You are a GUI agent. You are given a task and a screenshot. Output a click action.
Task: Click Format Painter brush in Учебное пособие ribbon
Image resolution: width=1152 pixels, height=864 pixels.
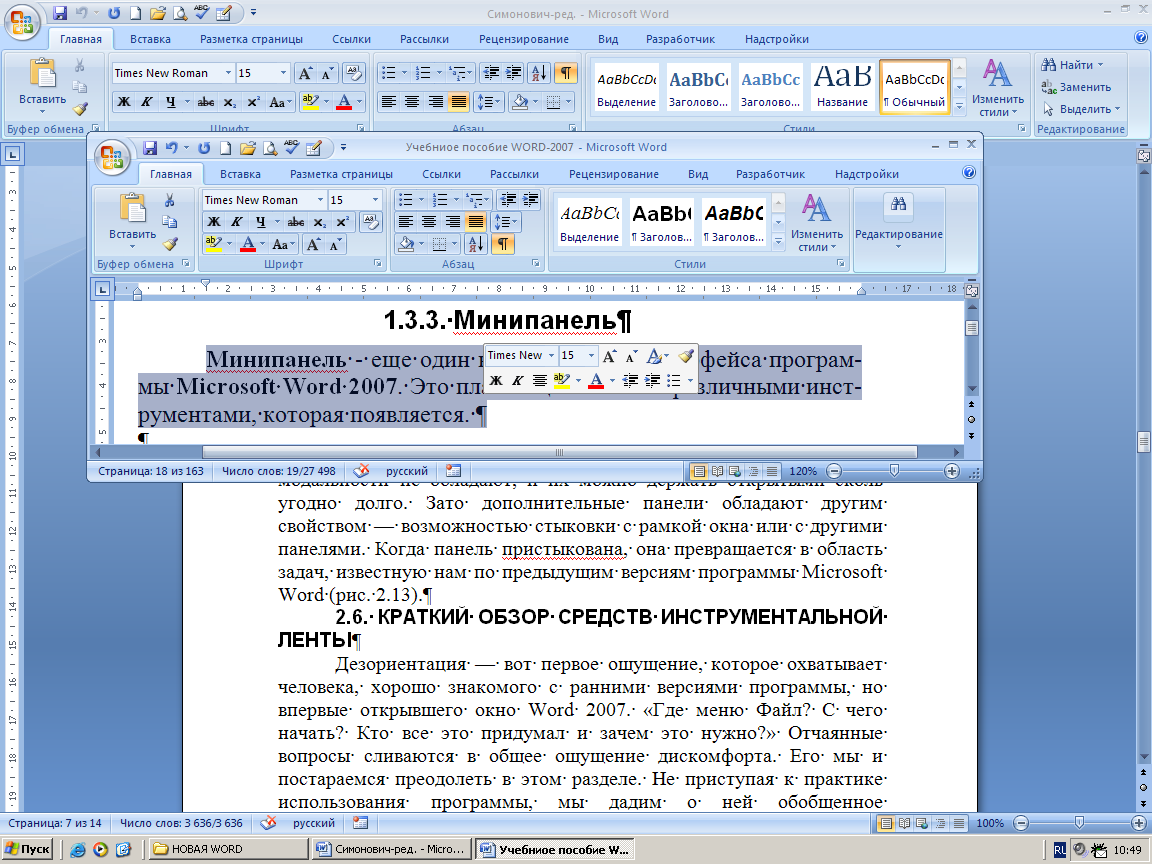(170, 244)
